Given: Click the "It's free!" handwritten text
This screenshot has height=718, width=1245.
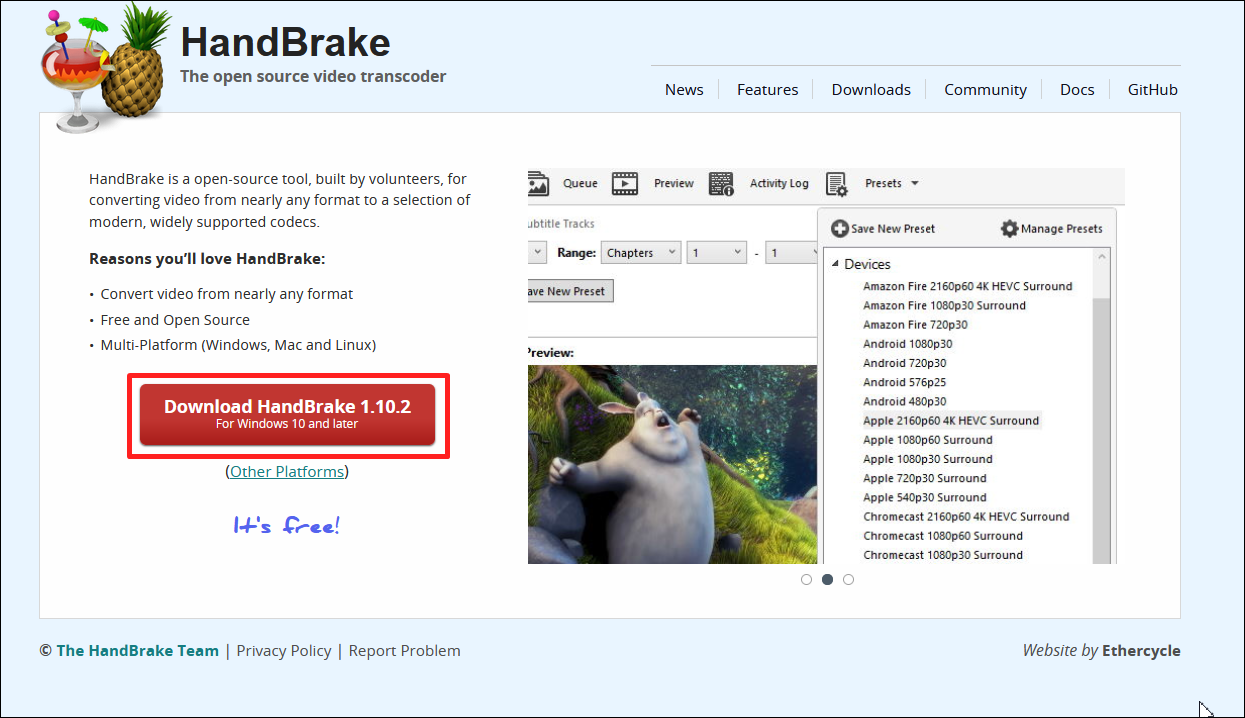Looking at the screenshot, I should point(287,525).
